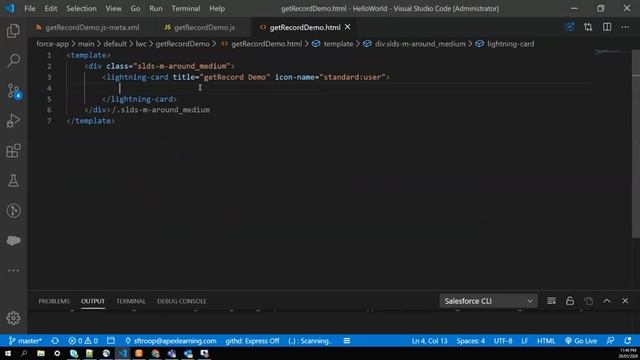640x360 pixels.
Task: Open the Help menu
Action: tap(217, 8)
